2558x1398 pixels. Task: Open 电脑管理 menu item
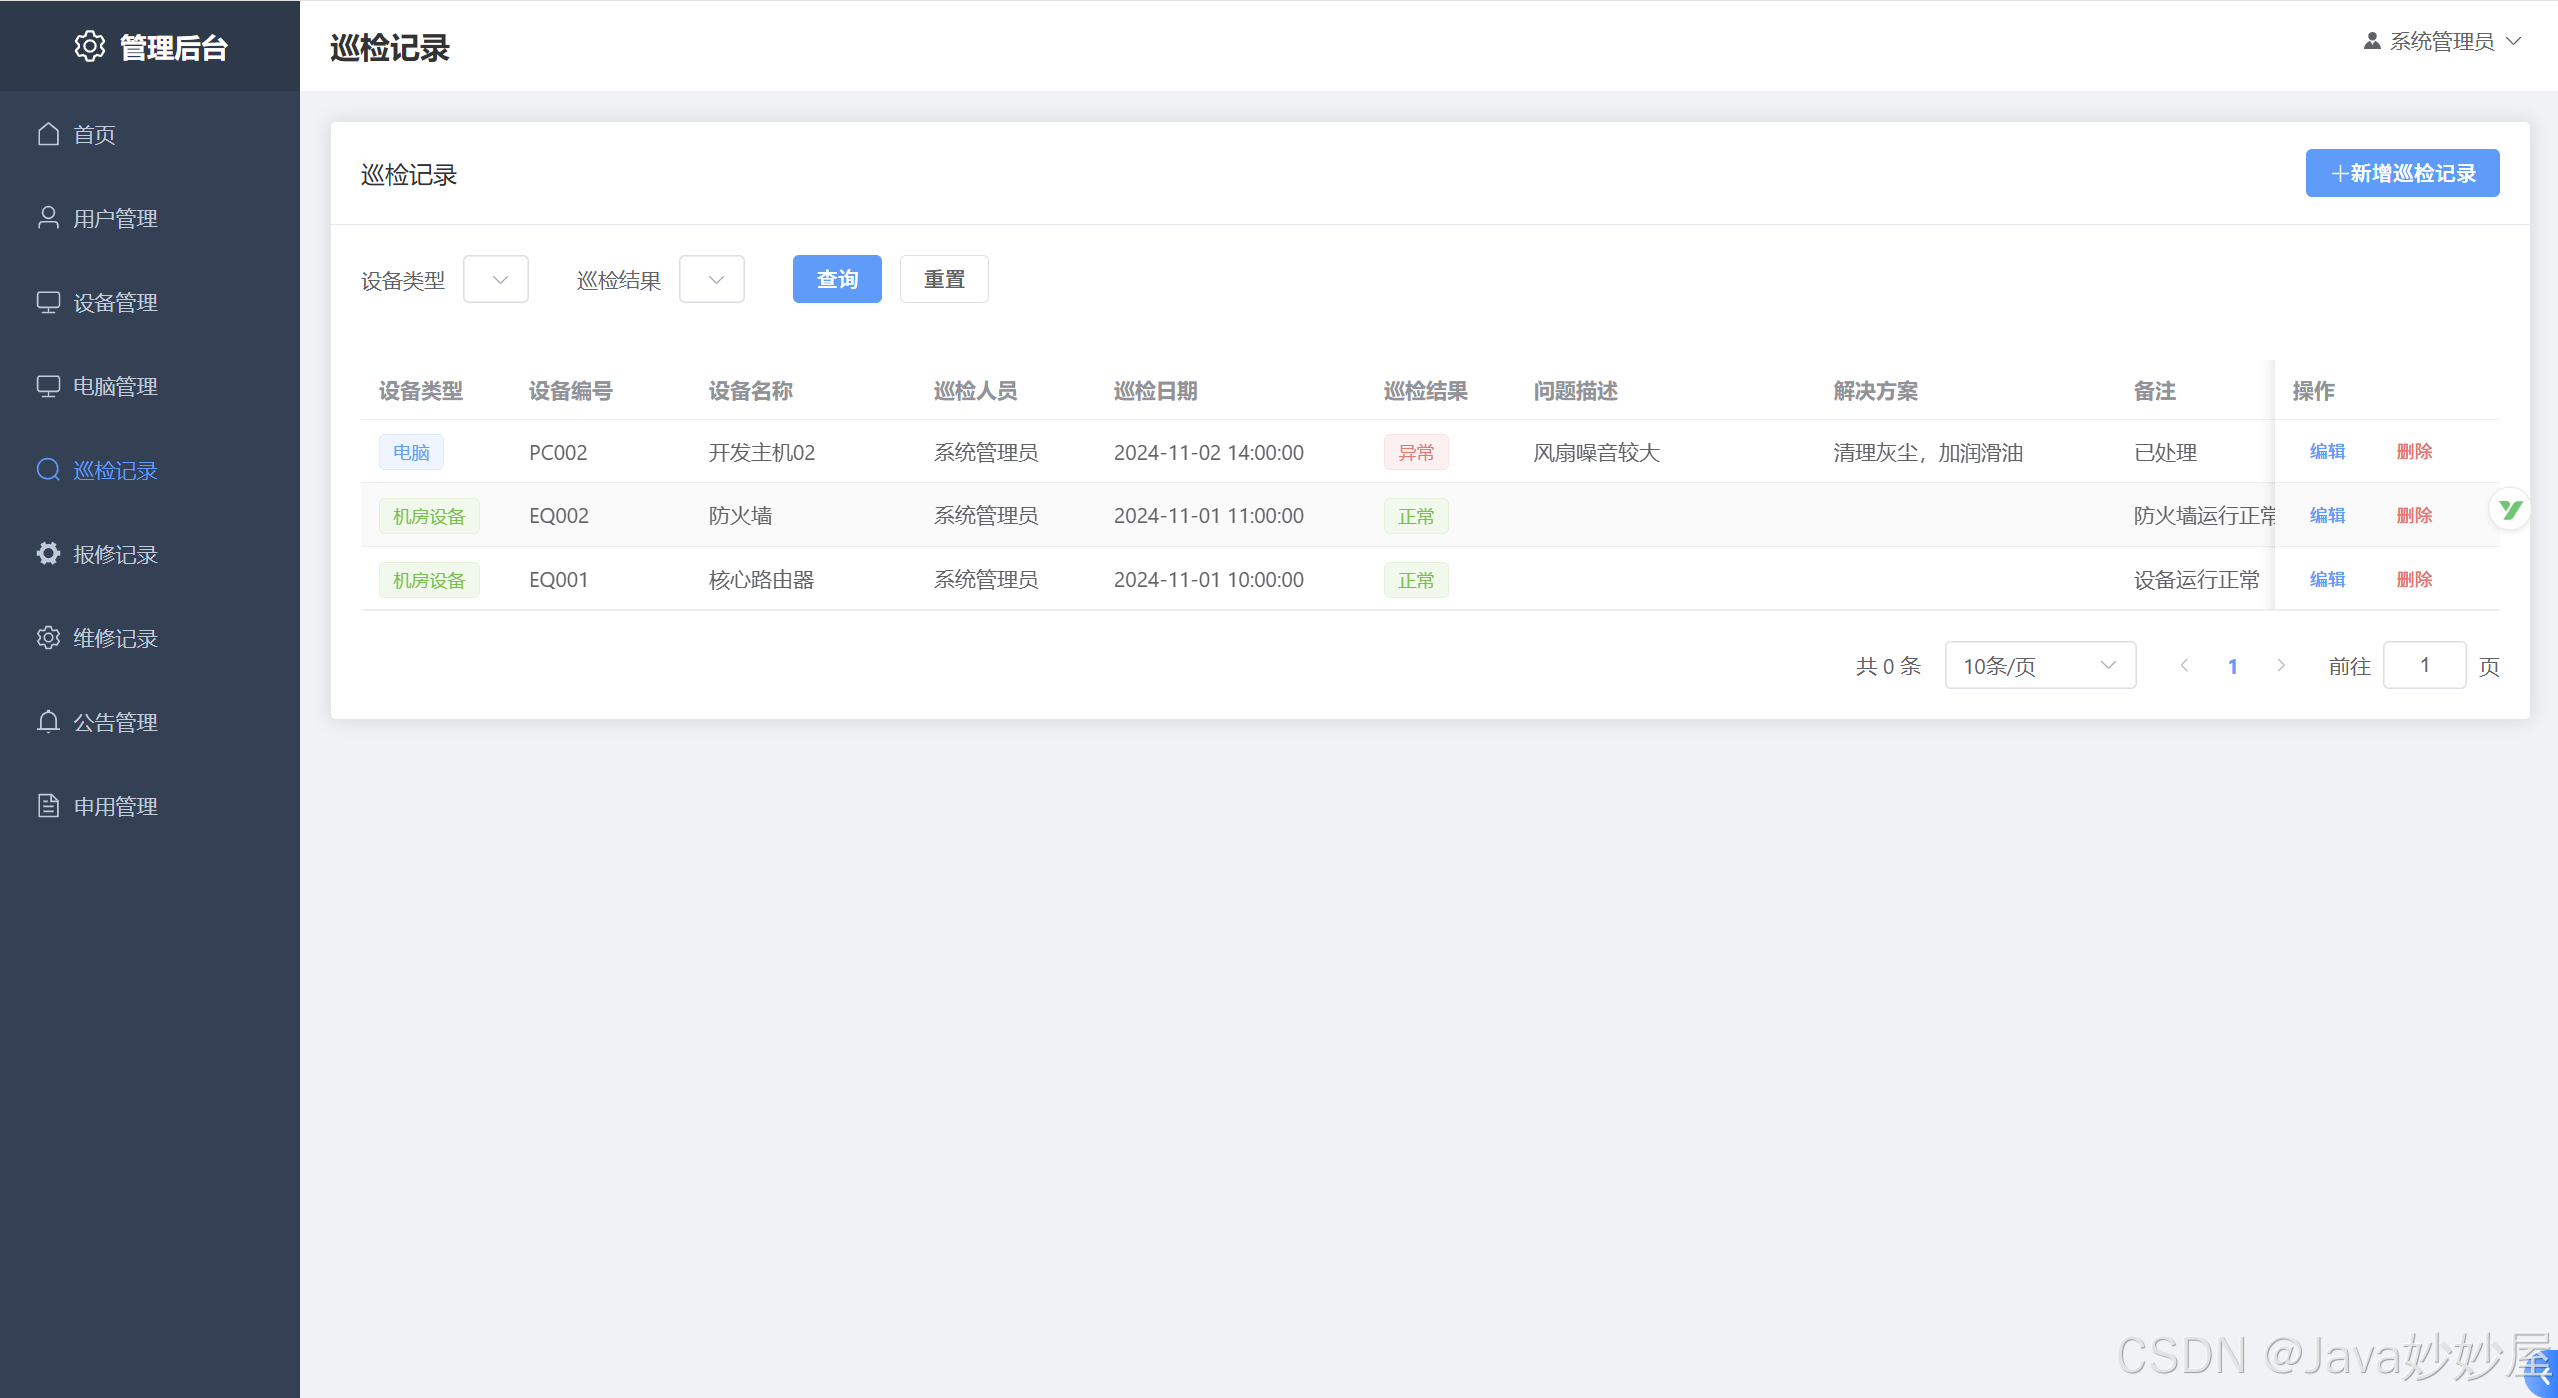coord(150,386)
